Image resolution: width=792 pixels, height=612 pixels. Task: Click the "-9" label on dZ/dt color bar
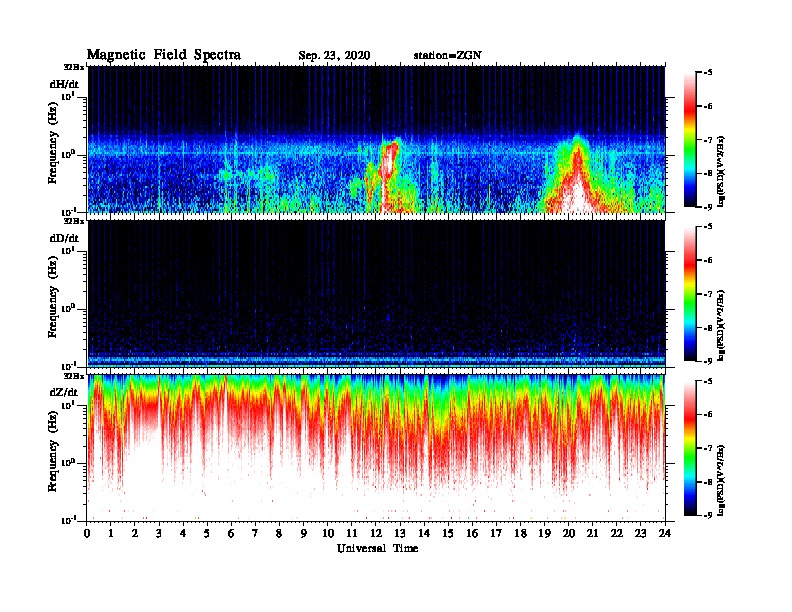click(708, 515)
